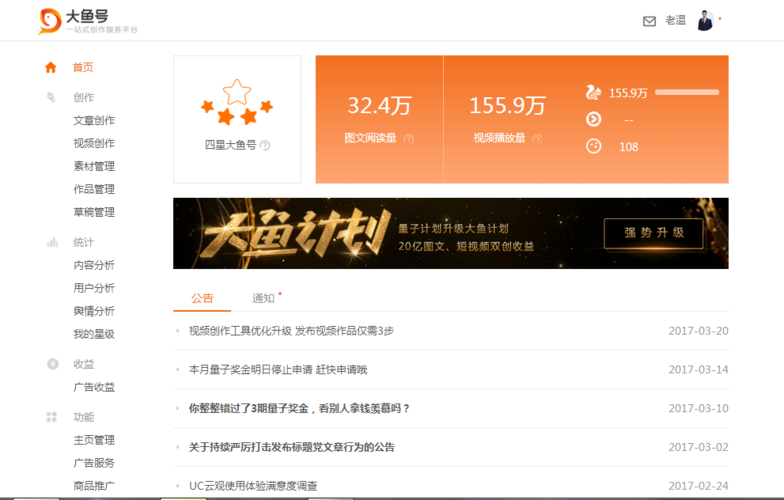The height and width of the screenshot is (500, 784).
Task: Click help icon beside 图文阅读量
Action: coord(408,138)
